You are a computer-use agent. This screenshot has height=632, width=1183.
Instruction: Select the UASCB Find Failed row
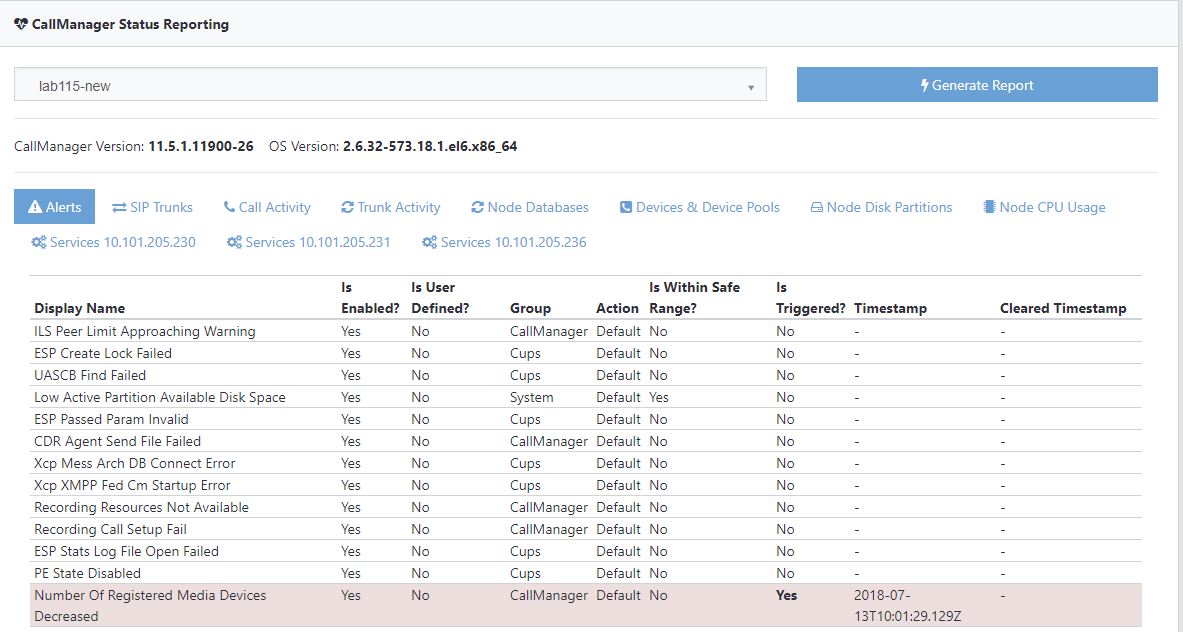[x=585, y=375]
